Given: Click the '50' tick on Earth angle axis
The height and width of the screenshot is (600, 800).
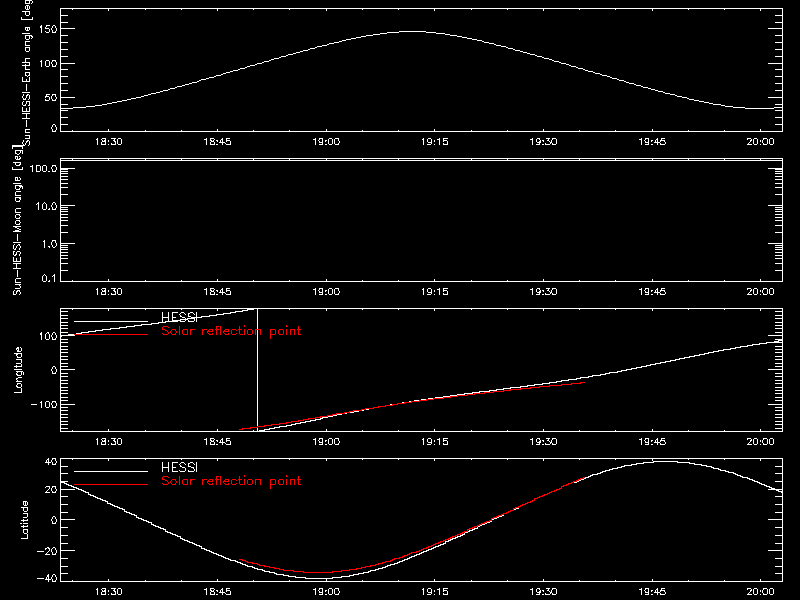Looking at the screenshot, I should pyautogui.click(x=51, y=97).
